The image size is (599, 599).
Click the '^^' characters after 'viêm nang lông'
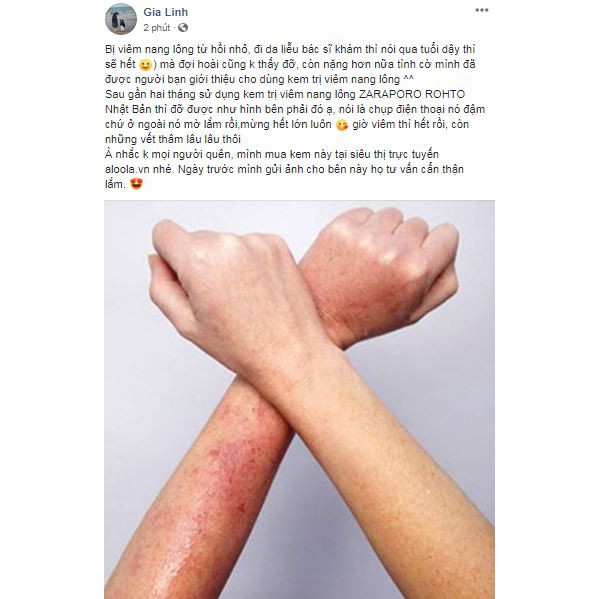click(408, 78)
